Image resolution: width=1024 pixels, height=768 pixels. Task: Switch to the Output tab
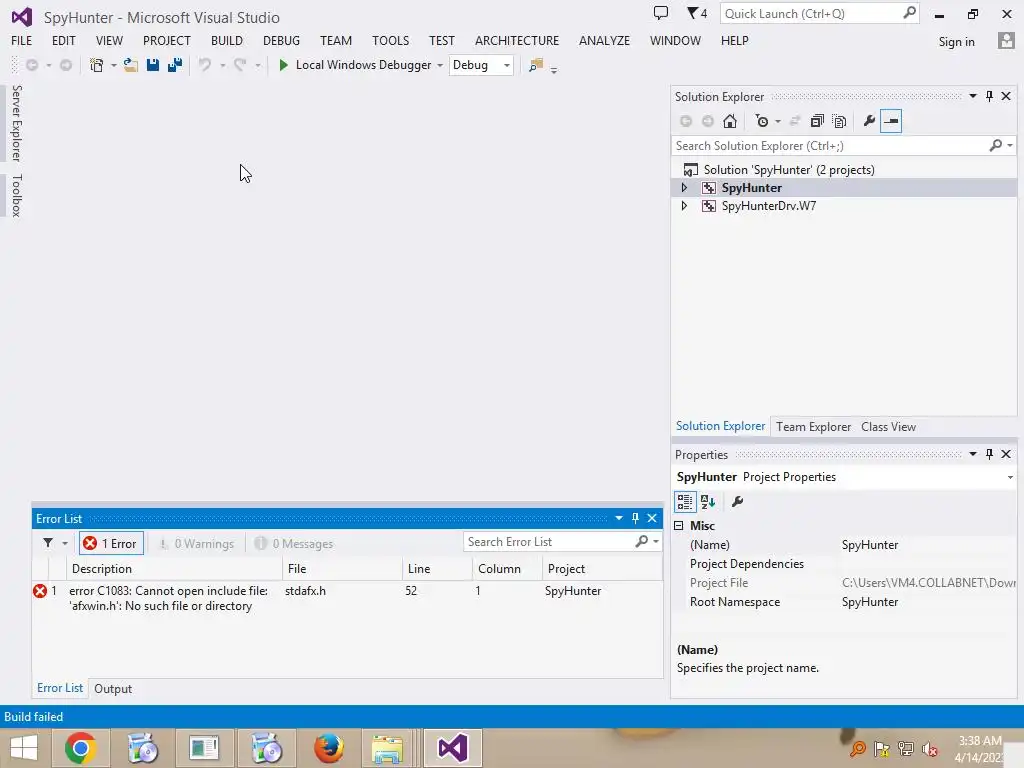[x=113, y=689]
